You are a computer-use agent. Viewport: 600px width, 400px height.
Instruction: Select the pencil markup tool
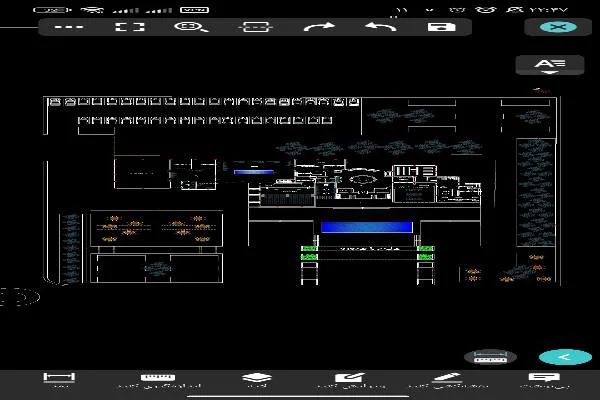tap(447, 381)
